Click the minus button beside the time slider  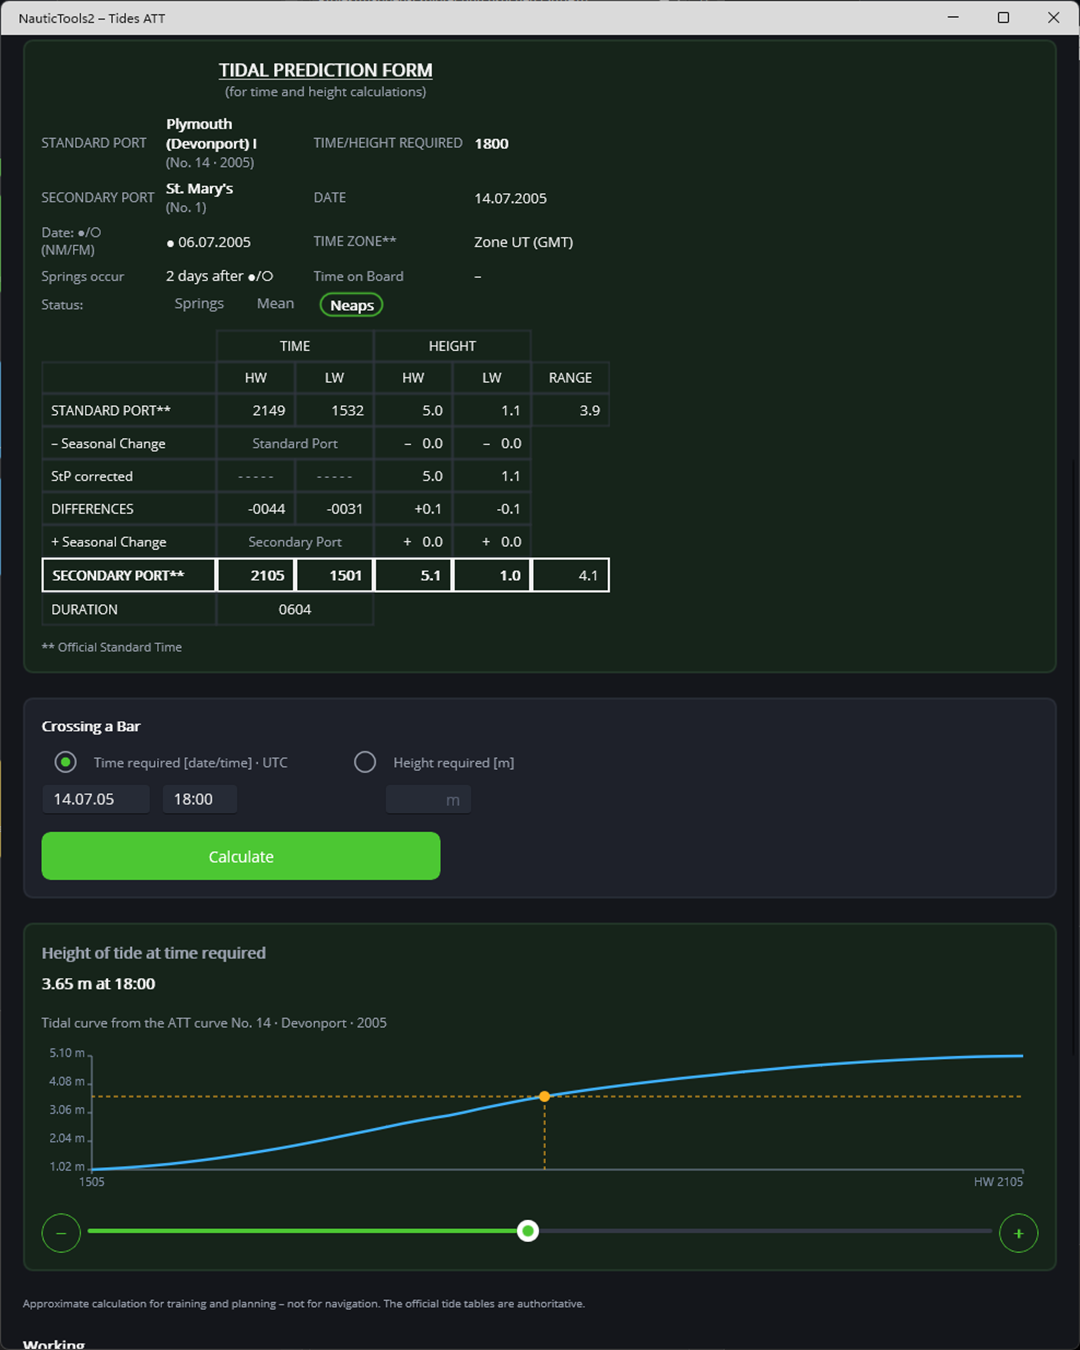pyautogui.click(x=61, y=1233)
